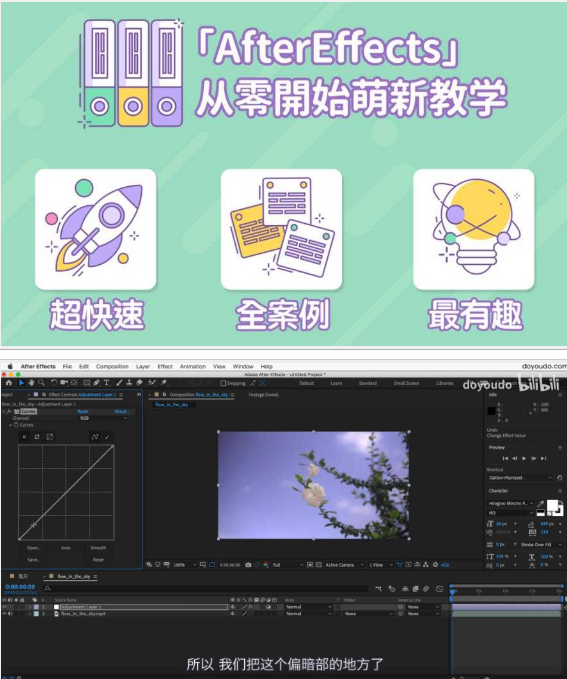The image size is (567, 679).
Task: Open the Channel RGB dropdown
Action: pos(104,418)
